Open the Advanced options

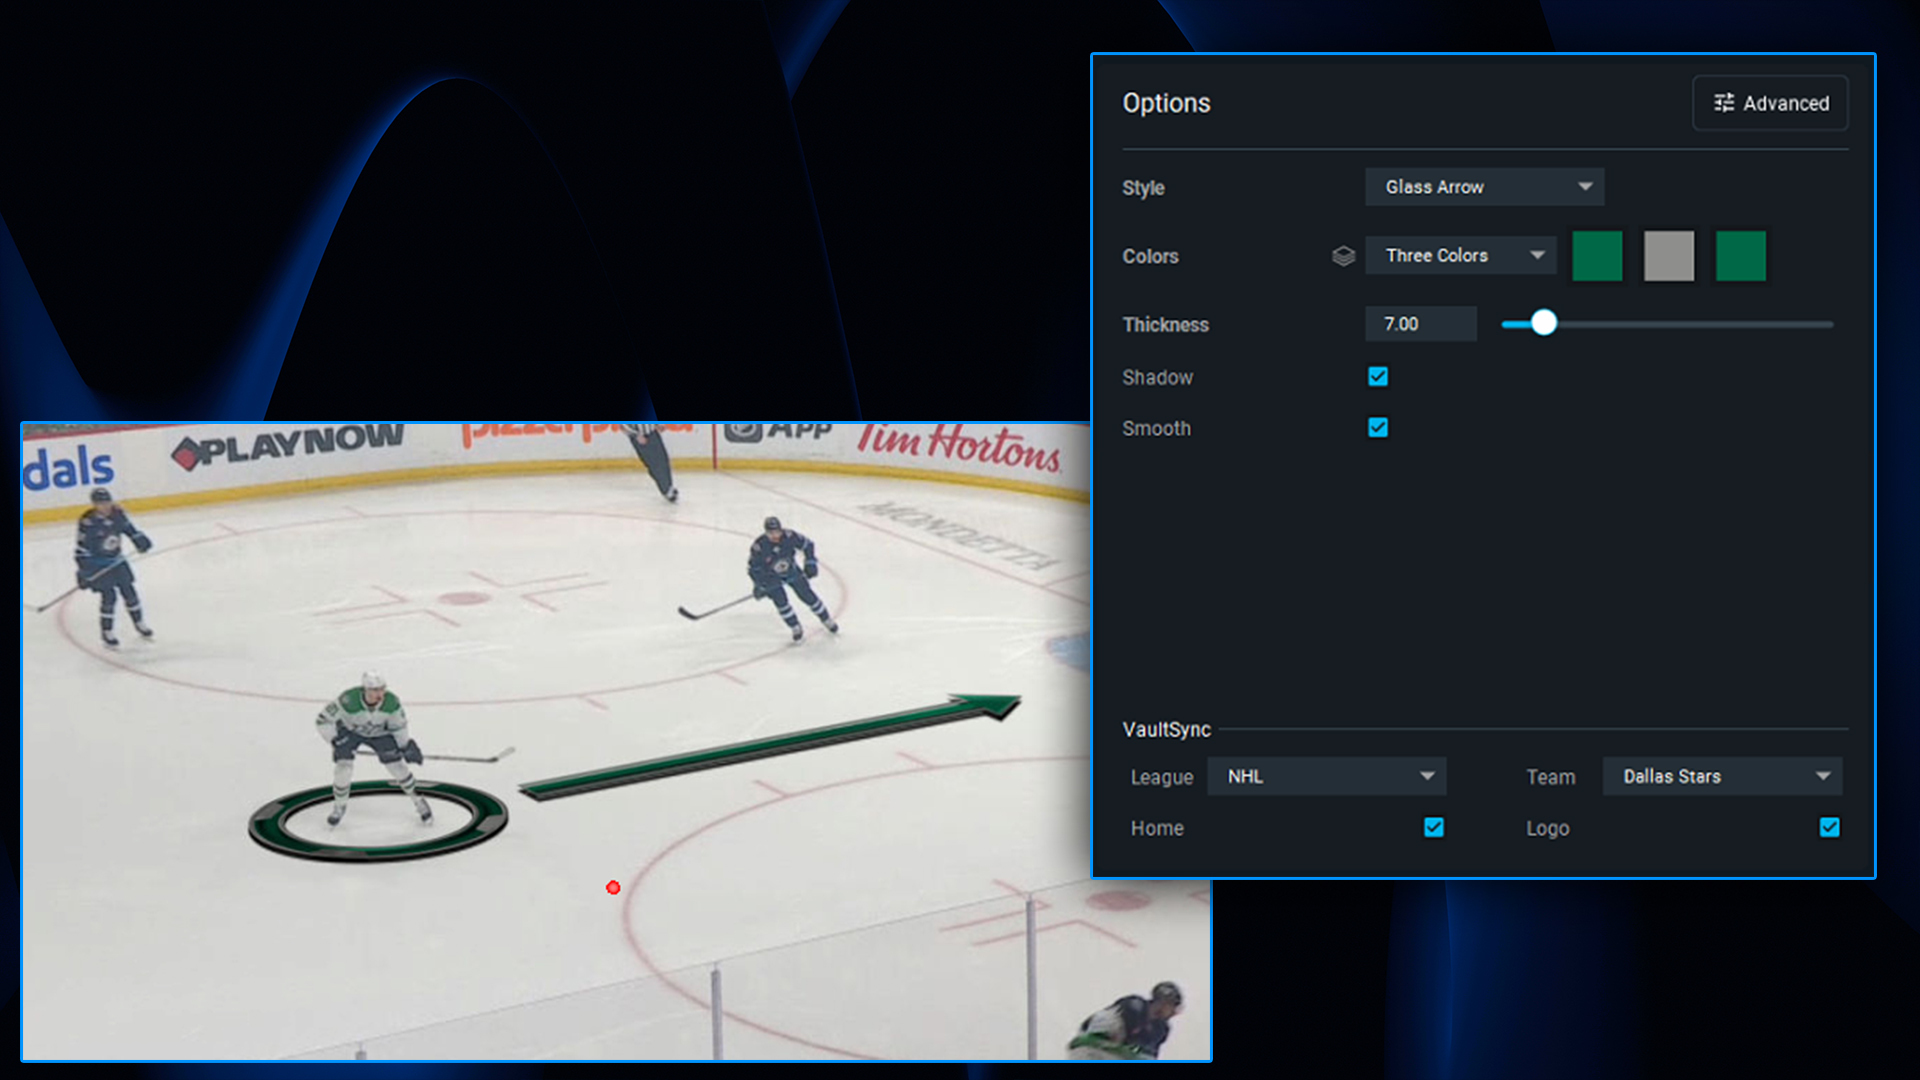click(1770, 103)
